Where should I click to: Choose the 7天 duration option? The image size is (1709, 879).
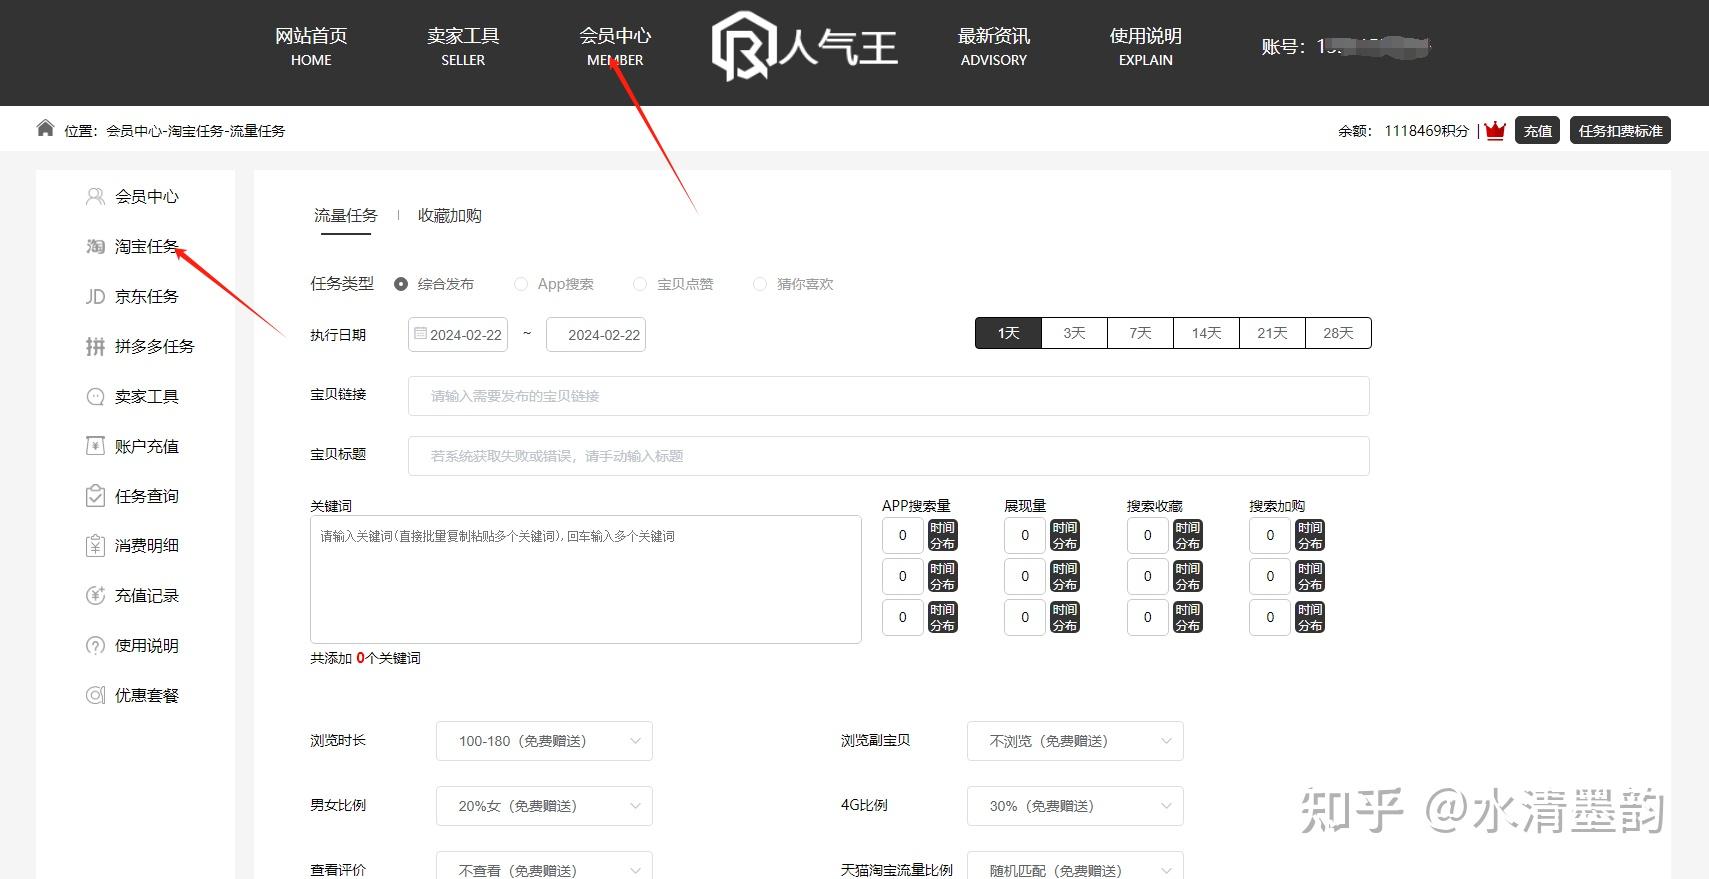pyautogui.click(x=1140, y=333)
